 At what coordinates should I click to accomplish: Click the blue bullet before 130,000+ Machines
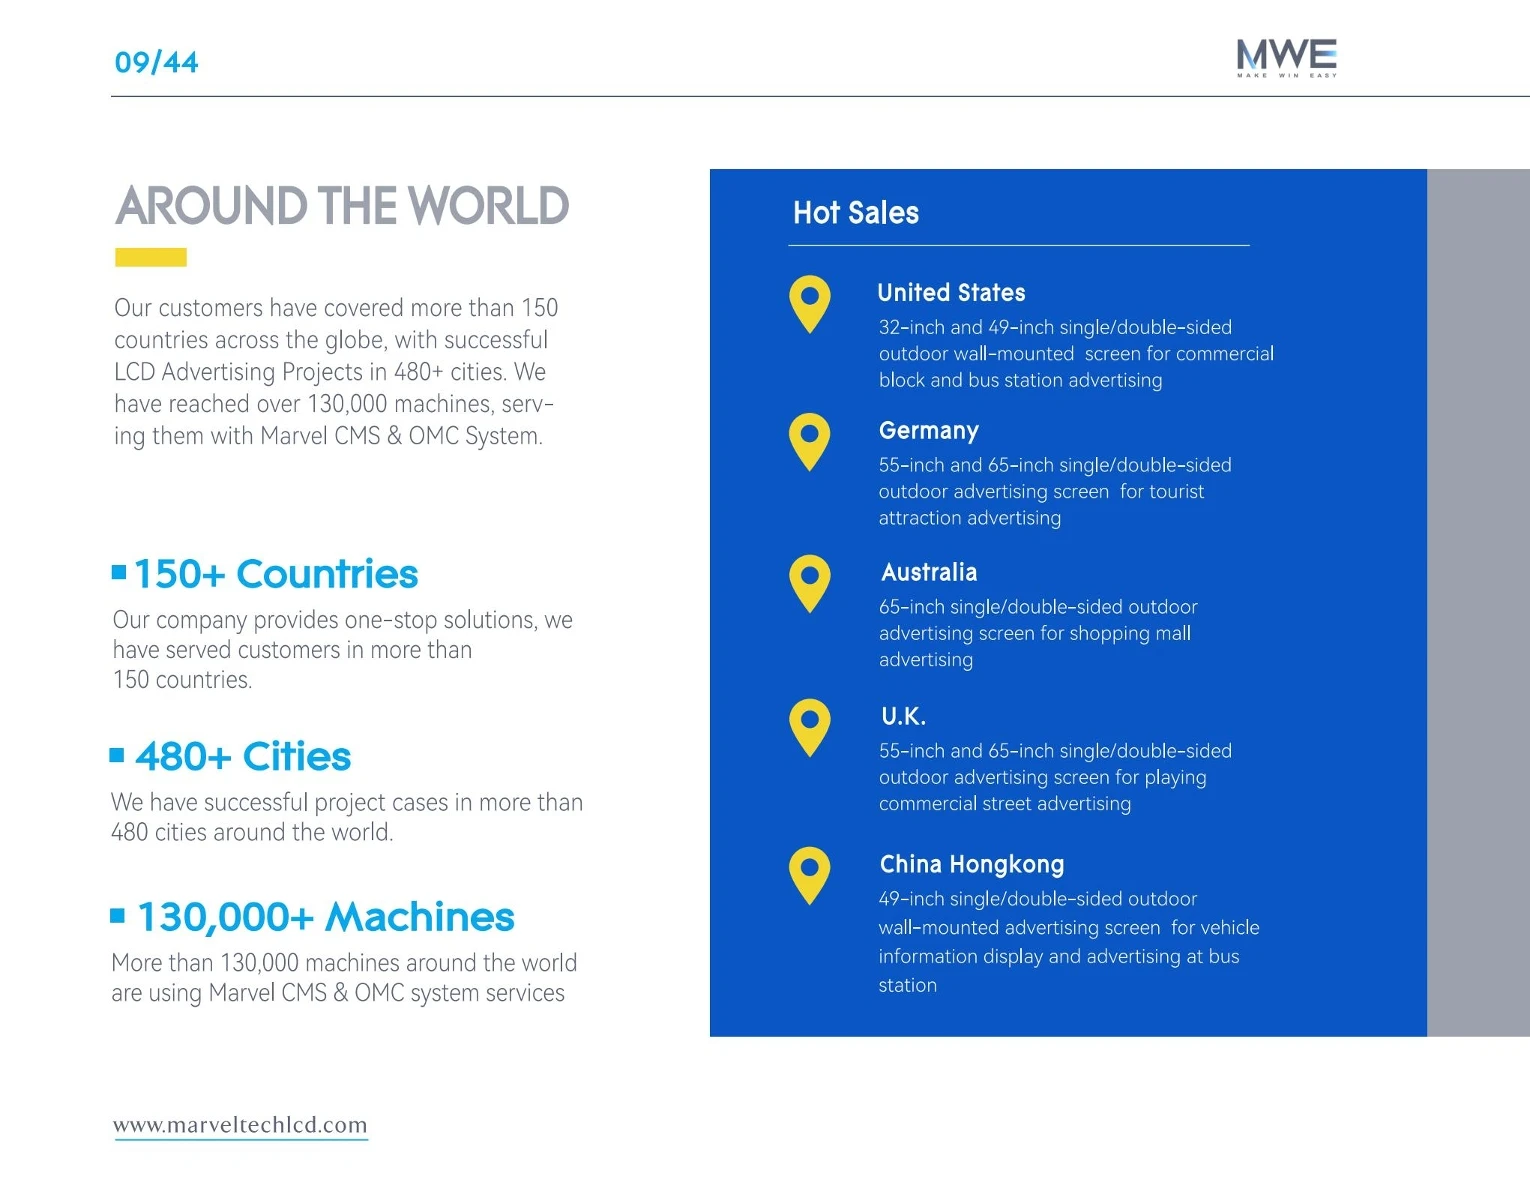click(x=117, y=915)
